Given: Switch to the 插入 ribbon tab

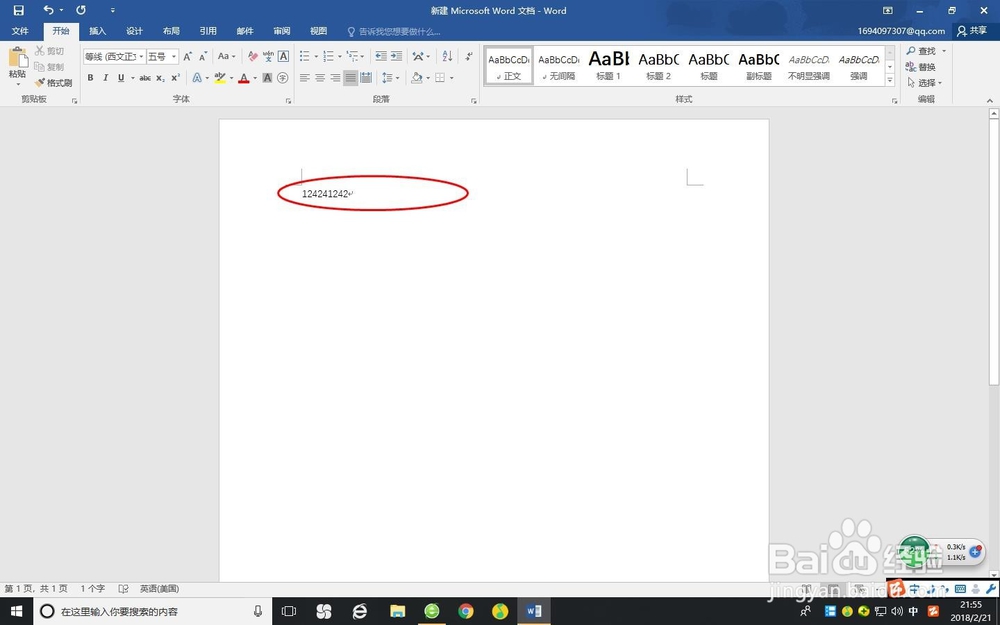Looking at the screenshot, I should [x=97, y=31].
